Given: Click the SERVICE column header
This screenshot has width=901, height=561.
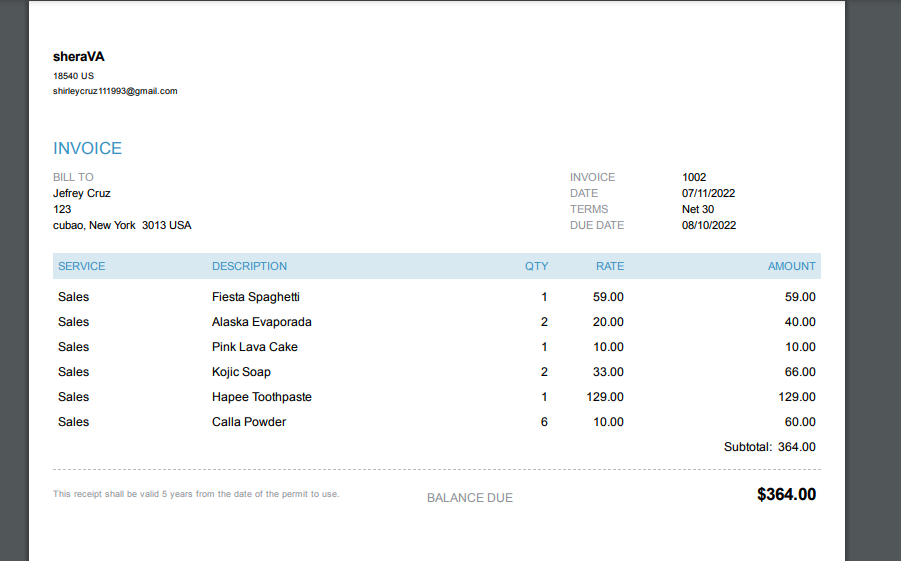Looking at the screenshot, I should tap(82, 266).
